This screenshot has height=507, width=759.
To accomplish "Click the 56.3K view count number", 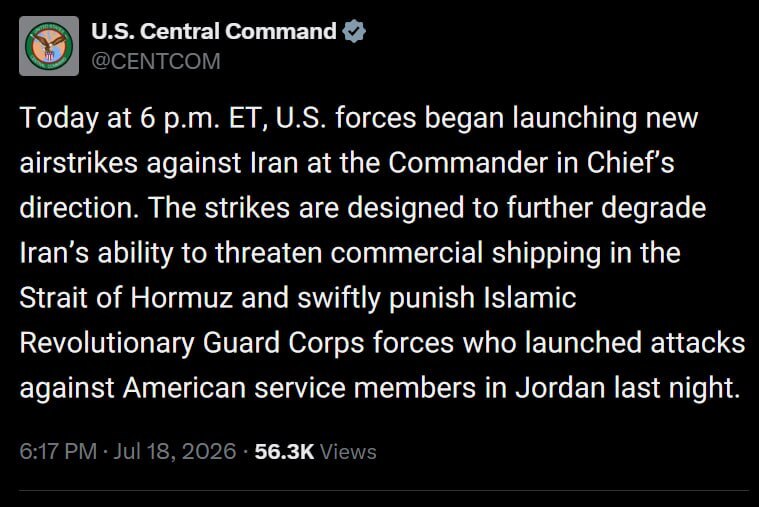I will (285, 451).
